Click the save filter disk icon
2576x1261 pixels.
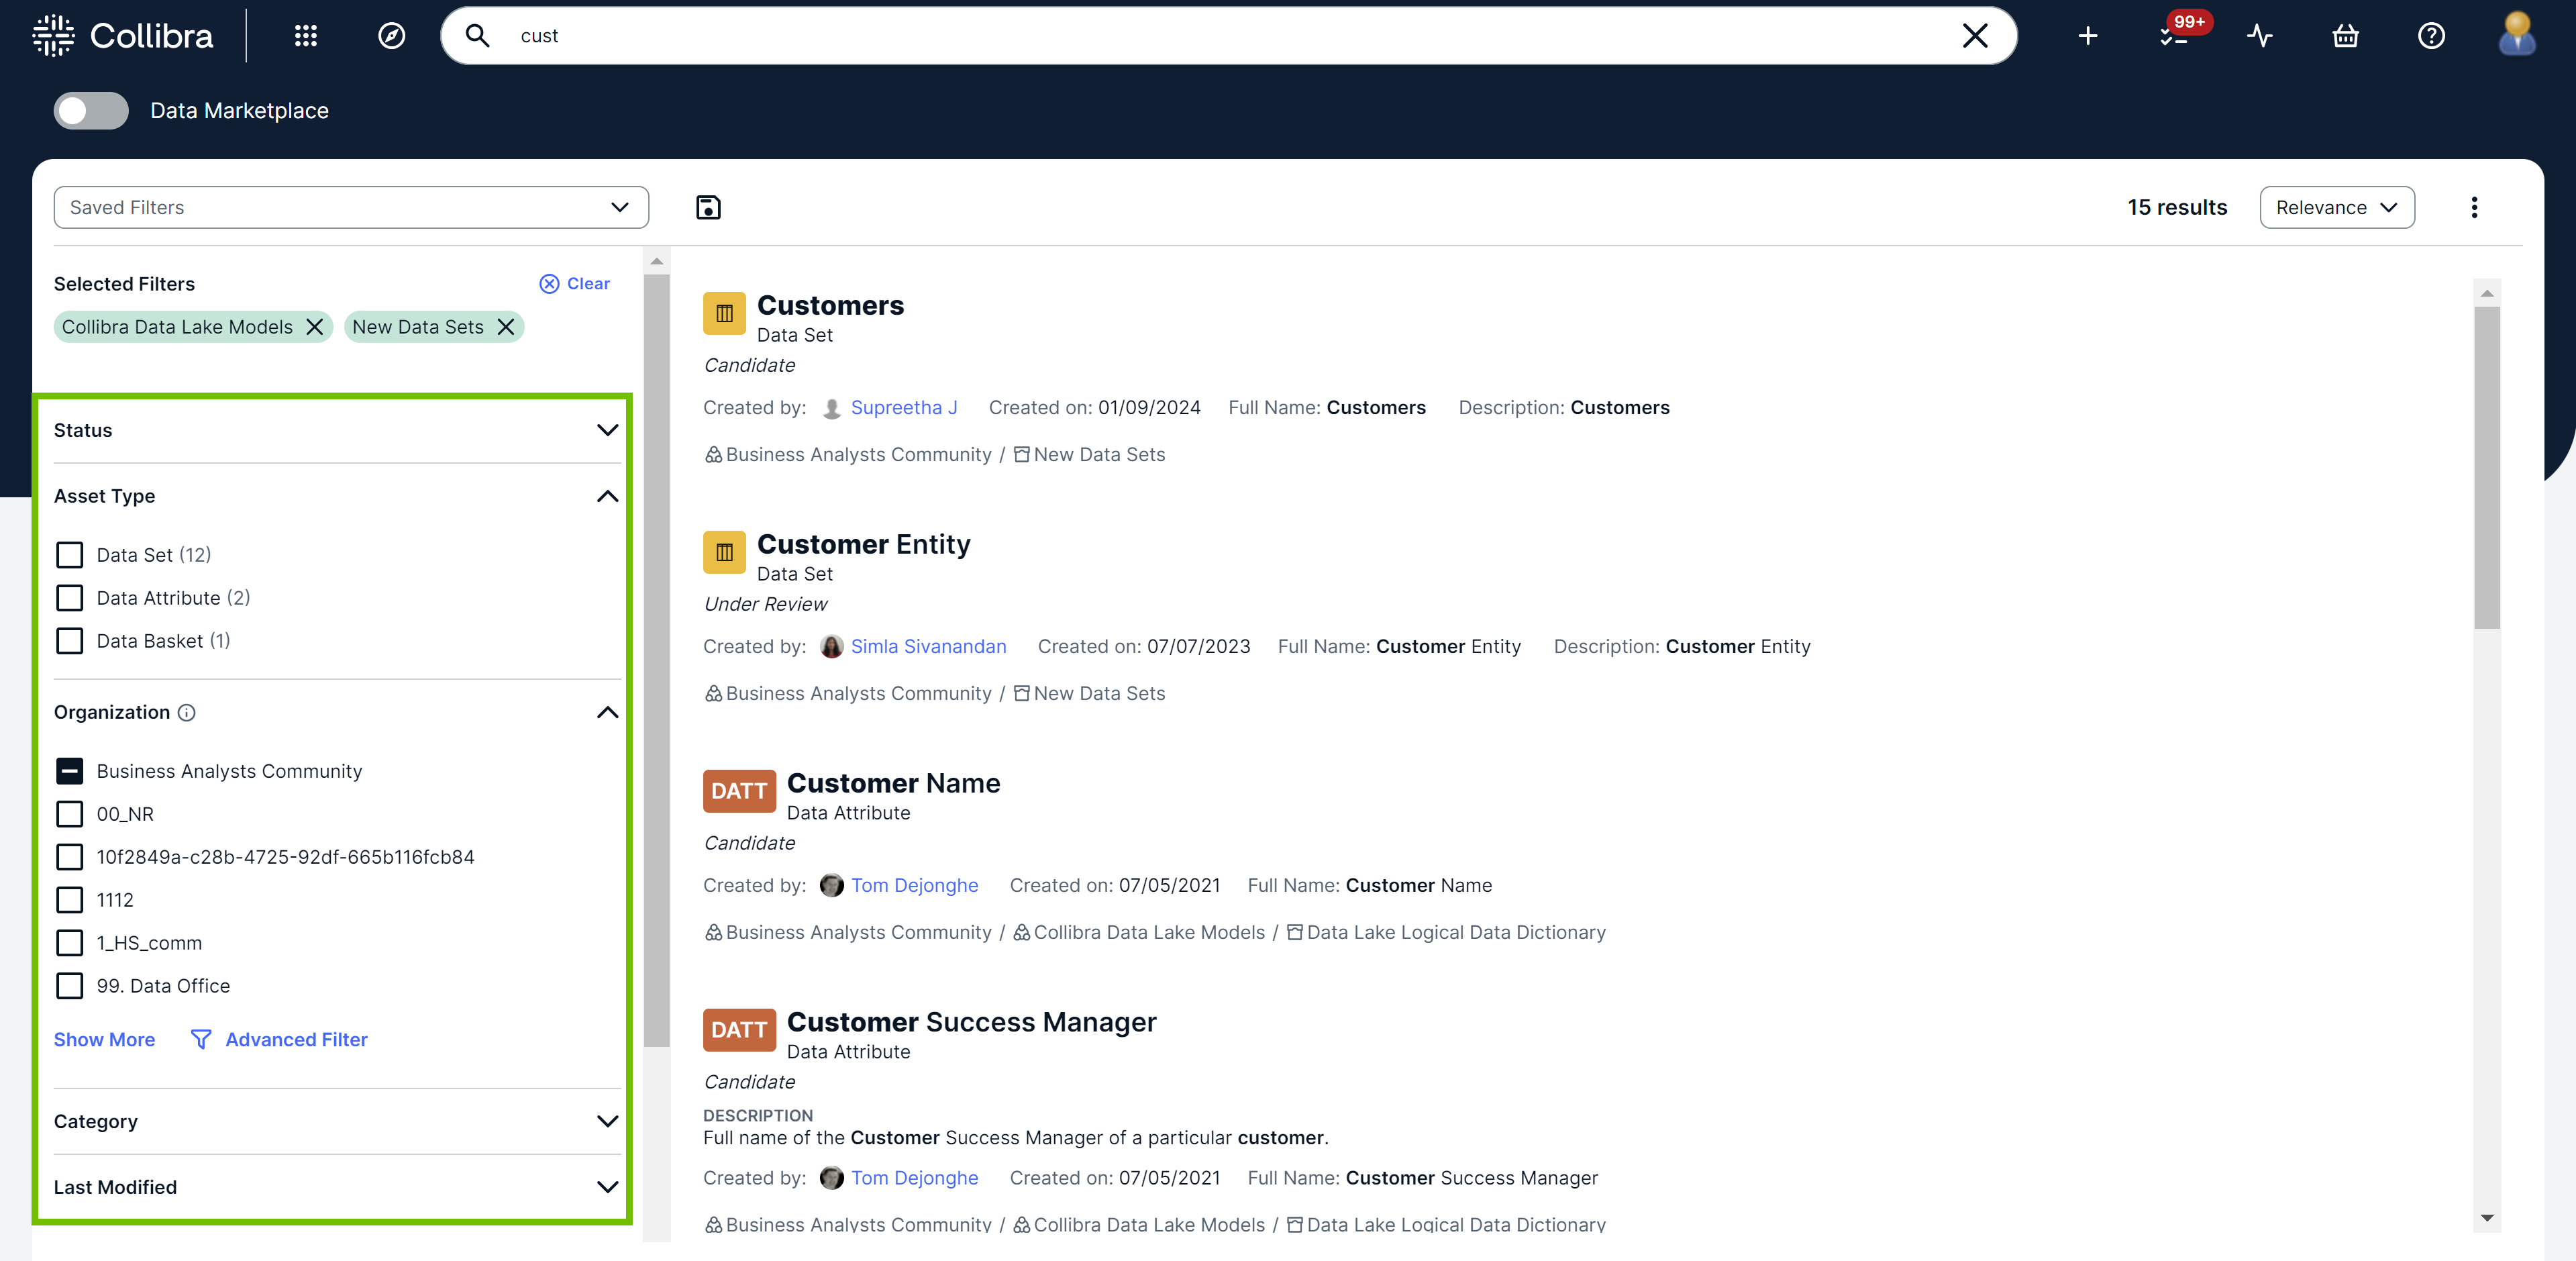tap(708, 207)
